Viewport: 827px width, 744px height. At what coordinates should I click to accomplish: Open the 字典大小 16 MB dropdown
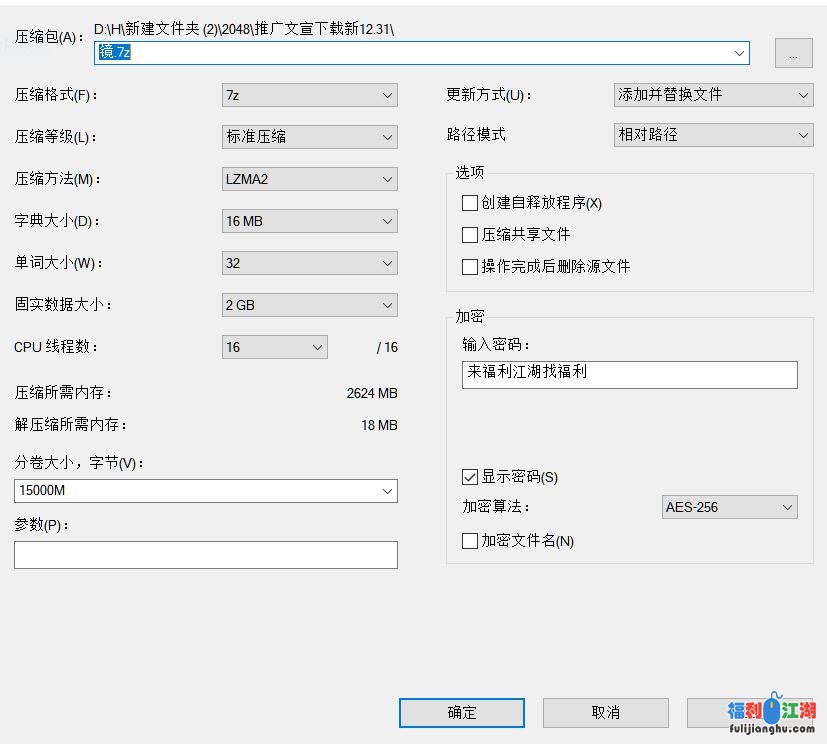click(x=309, y=221)
